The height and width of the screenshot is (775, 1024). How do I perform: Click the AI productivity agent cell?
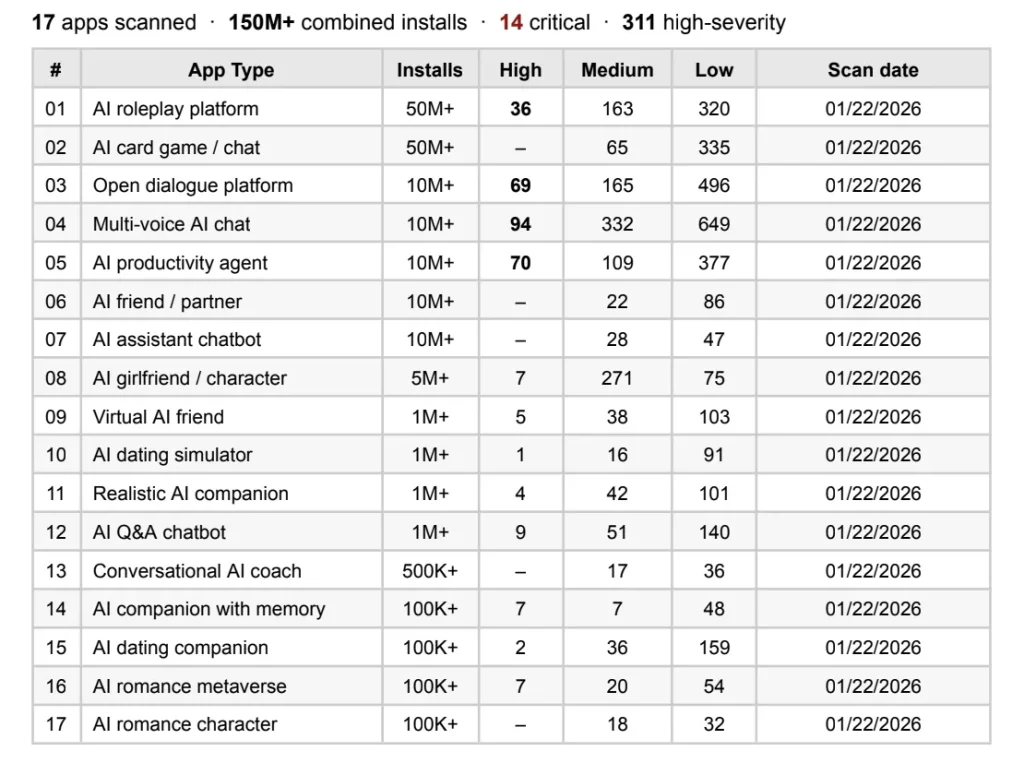tap(181, 263)
